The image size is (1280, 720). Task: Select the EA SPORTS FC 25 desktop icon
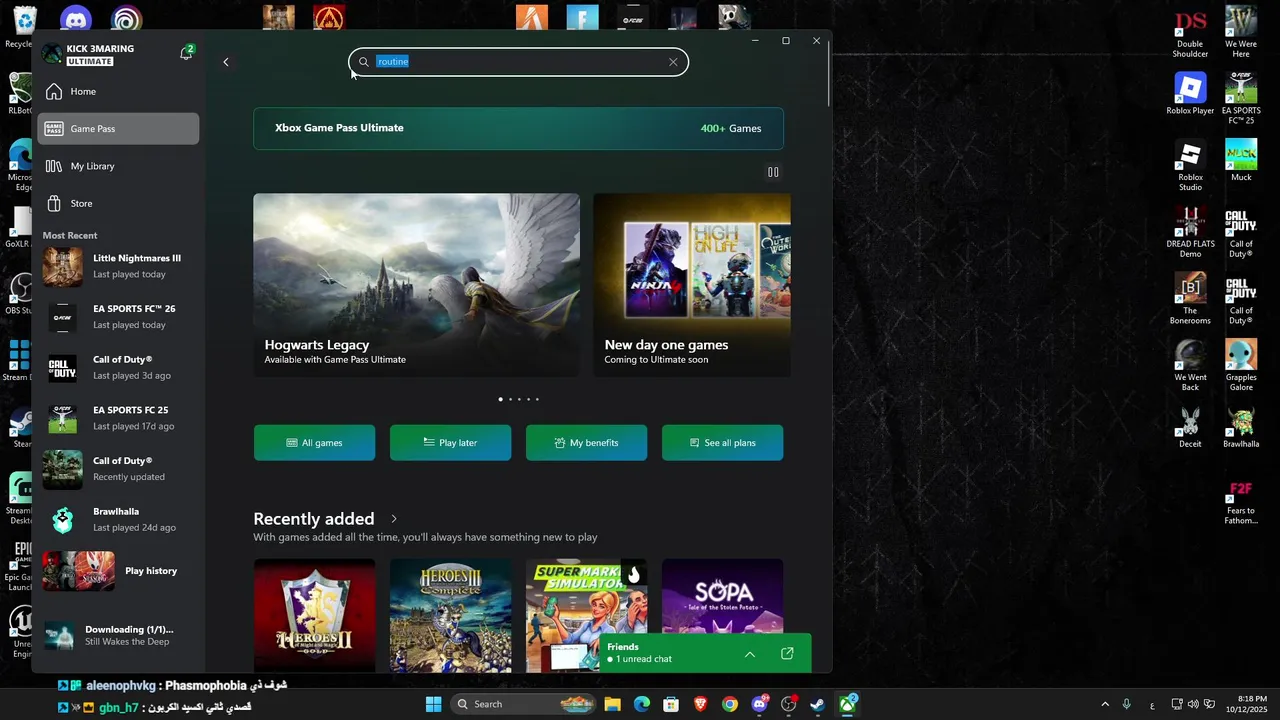click(1241, 98)
